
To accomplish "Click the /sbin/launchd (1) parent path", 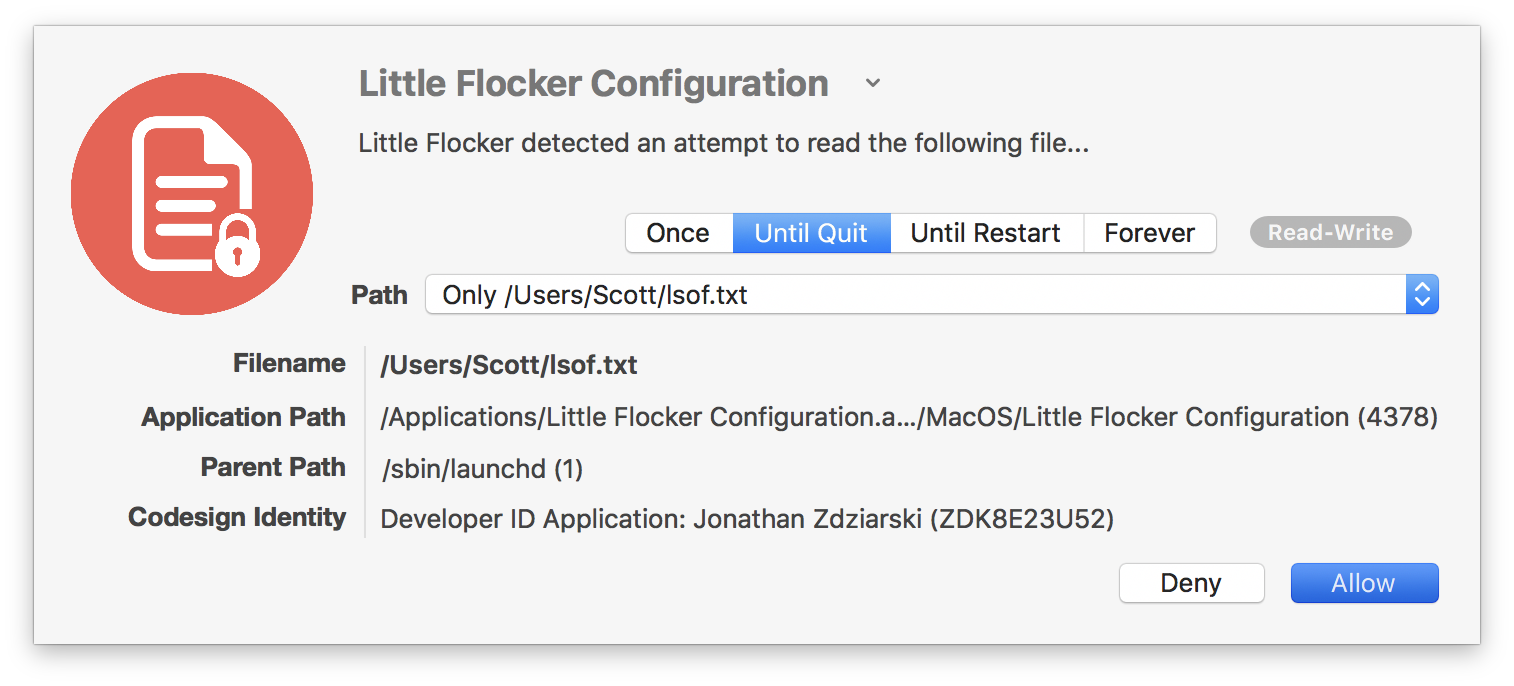I will tap(482, 468).
